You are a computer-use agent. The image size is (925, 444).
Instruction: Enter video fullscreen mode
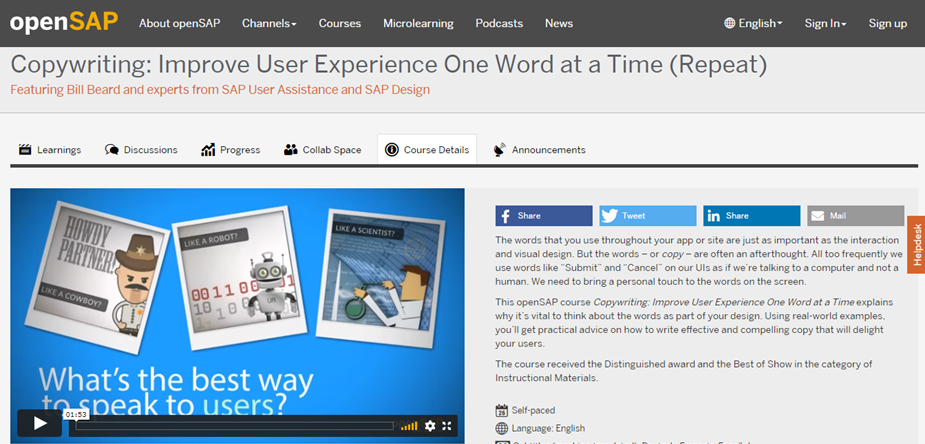pos(447,425)
